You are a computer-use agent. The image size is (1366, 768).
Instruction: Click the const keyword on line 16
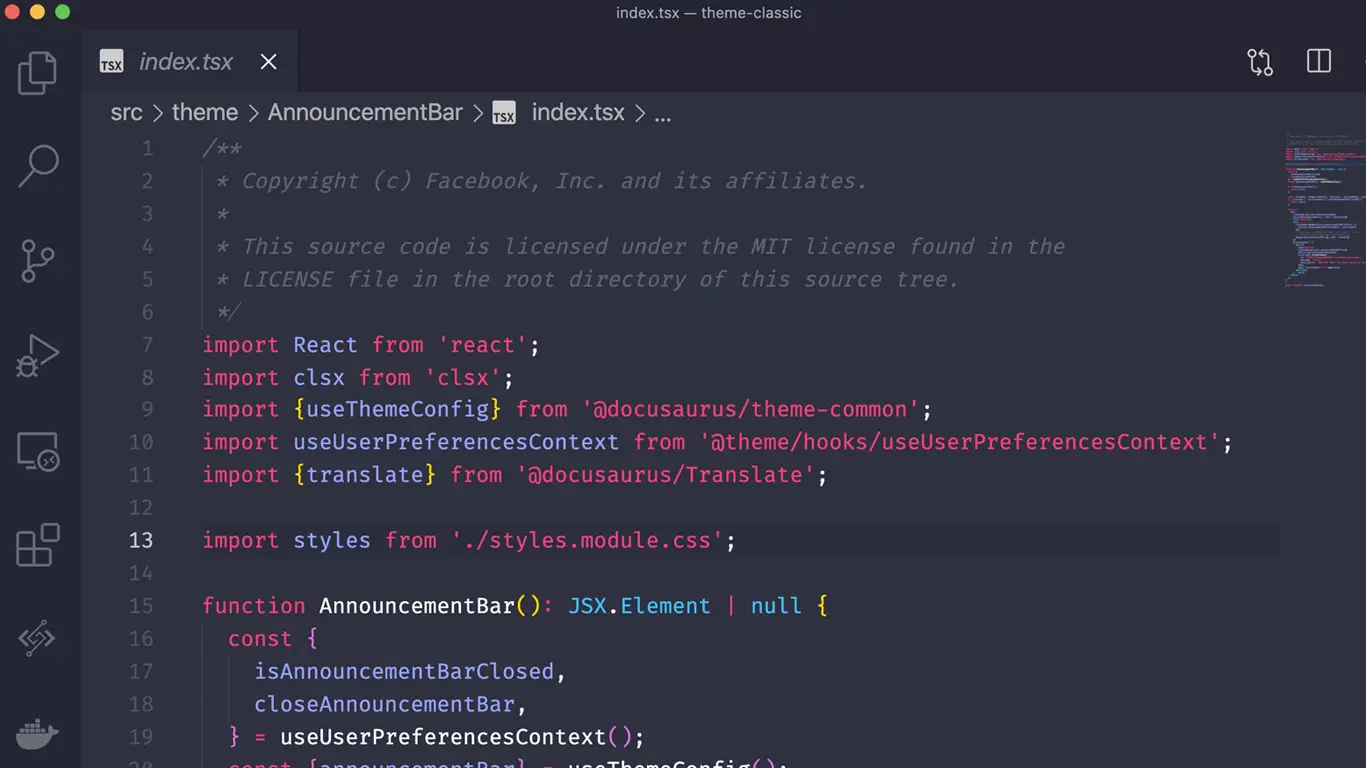260,639
